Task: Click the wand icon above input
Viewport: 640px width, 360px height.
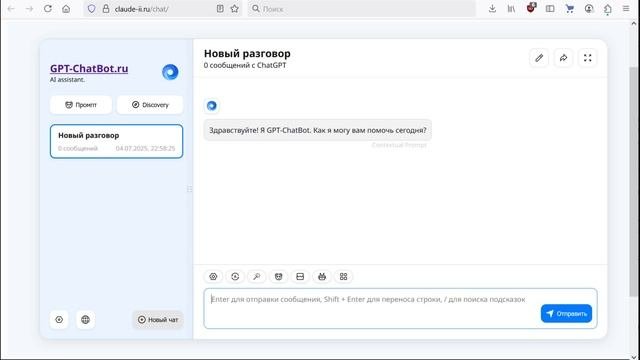Action: tap(257, 277)
